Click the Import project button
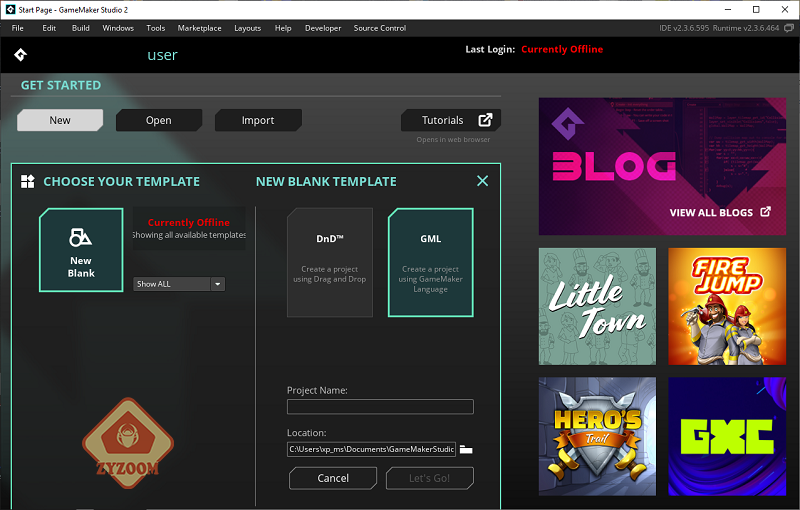The height and width of the screenshot is (510, 800). tap(258, 120)
